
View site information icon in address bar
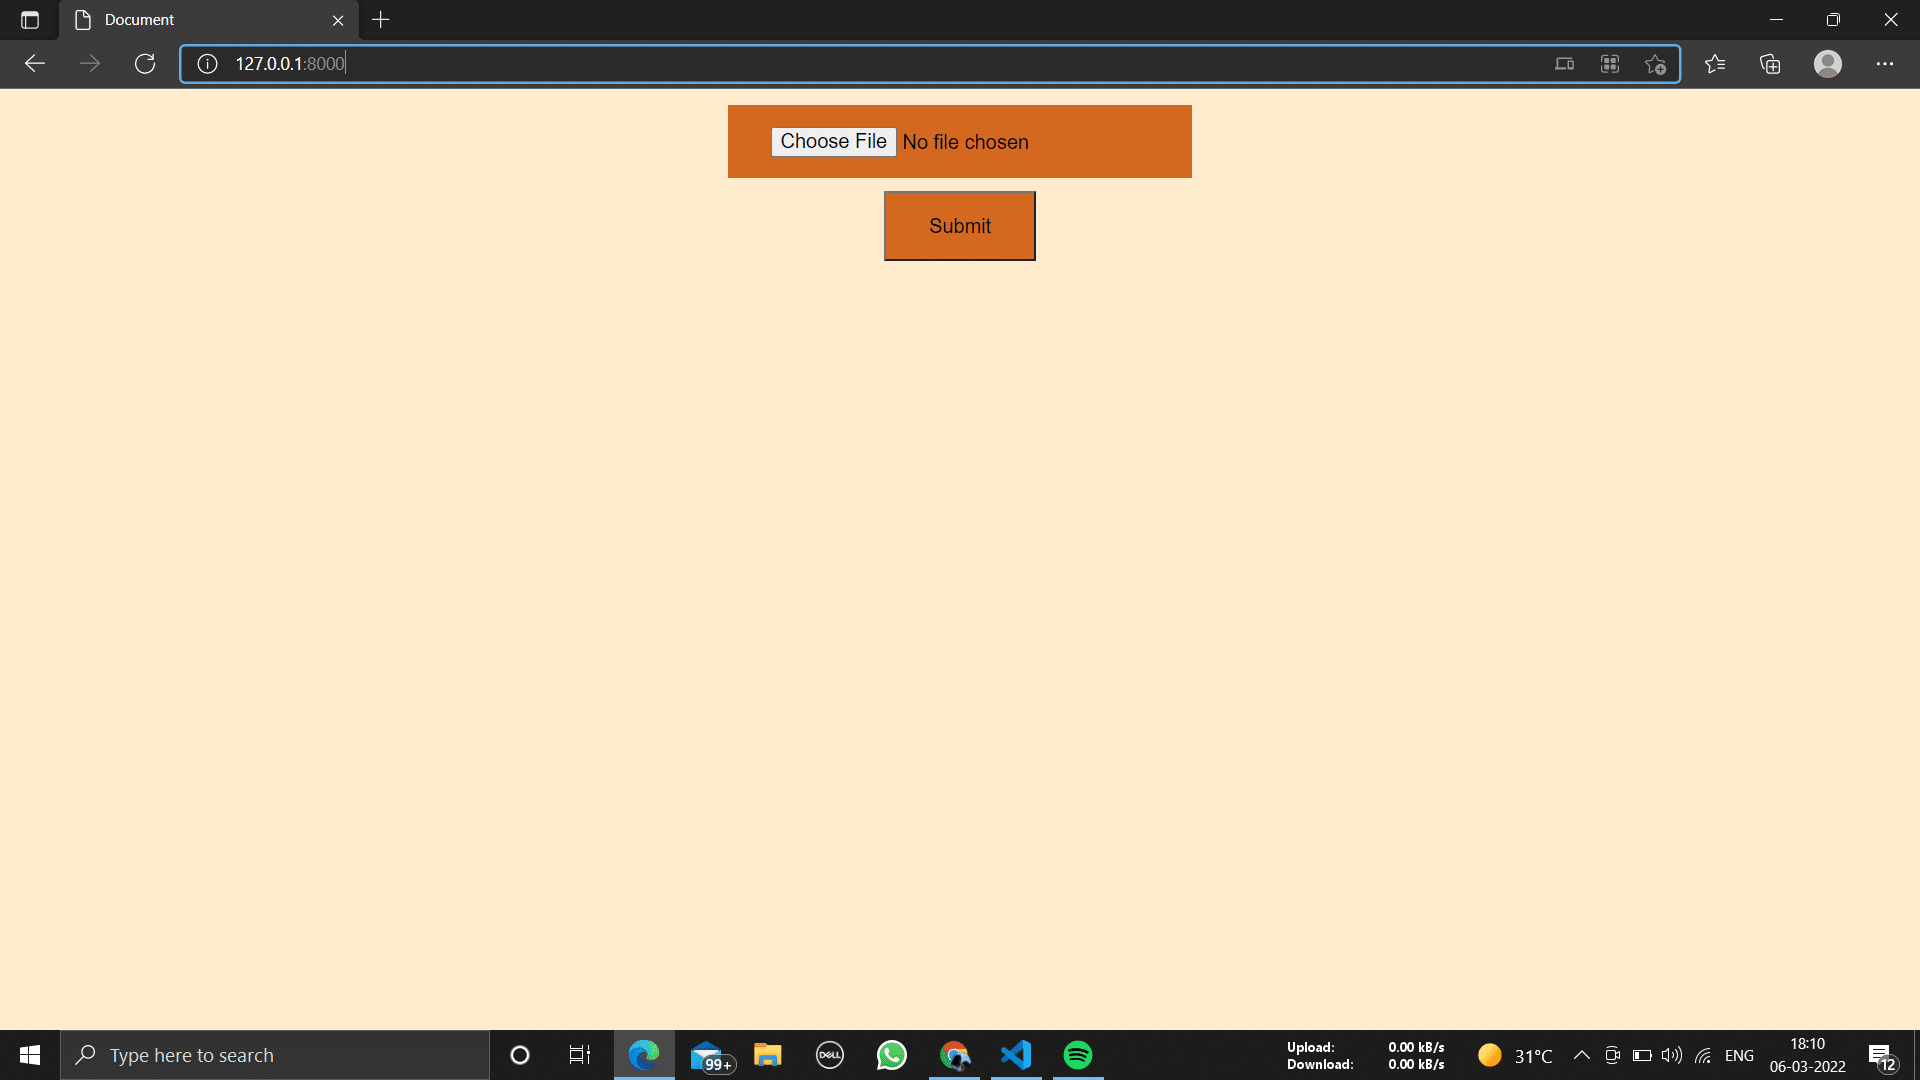tap(207, 64)
